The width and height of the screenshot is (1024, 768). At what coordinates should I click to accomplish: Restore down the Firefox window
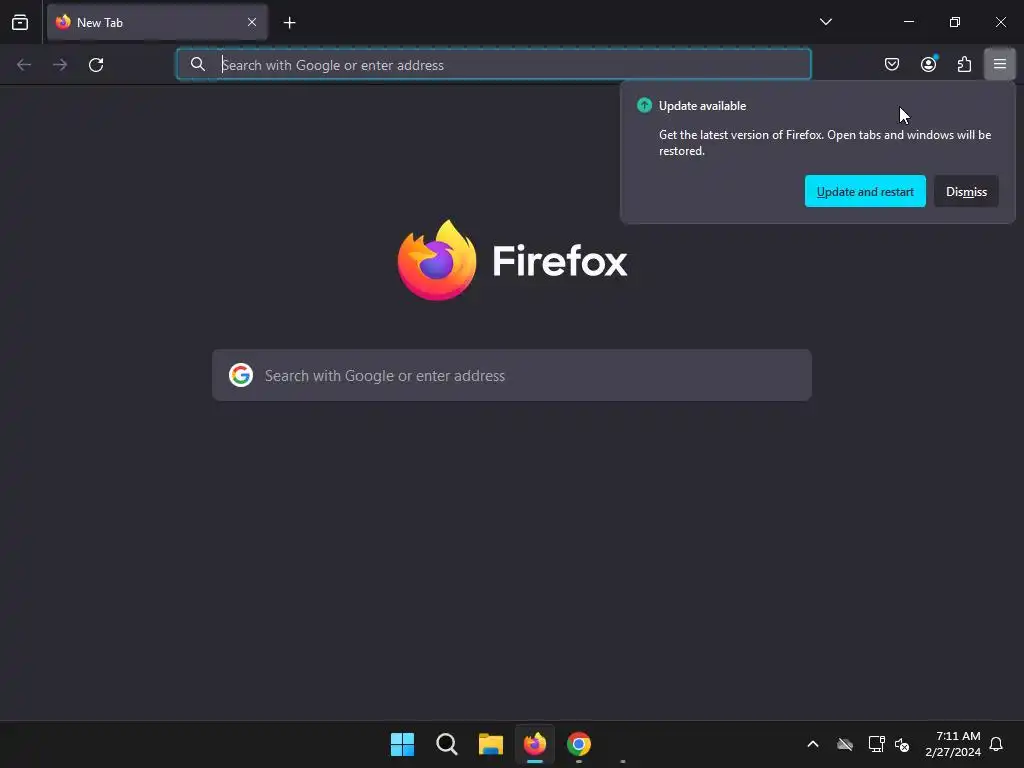[x=955, y=22]
